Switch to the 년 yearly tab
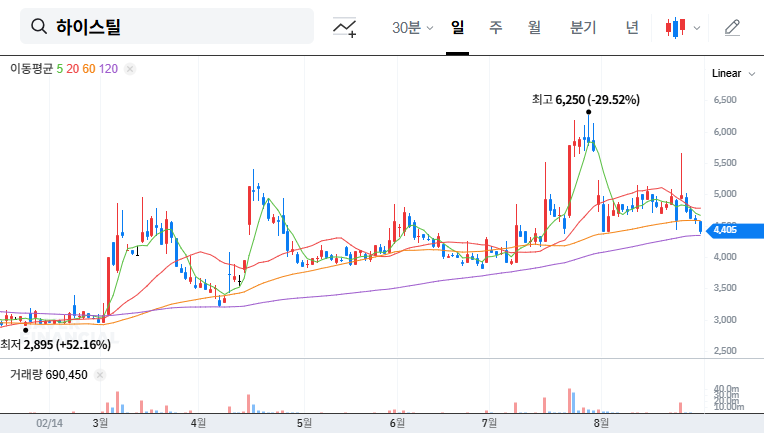Viewport: 764px width, 433px height. coord(632,27)
